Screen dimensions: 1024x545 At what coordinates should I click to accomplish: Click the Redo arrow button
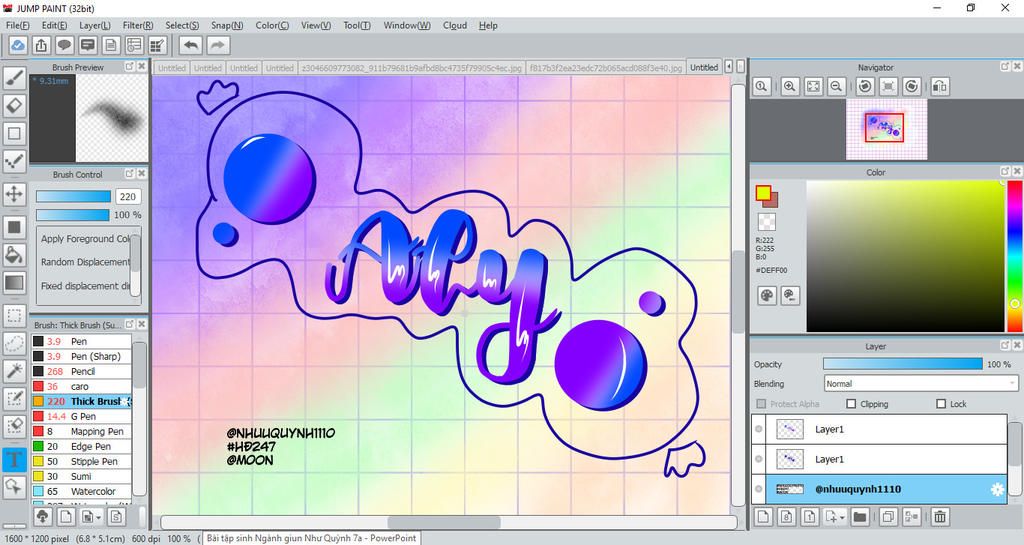[218, 45]
